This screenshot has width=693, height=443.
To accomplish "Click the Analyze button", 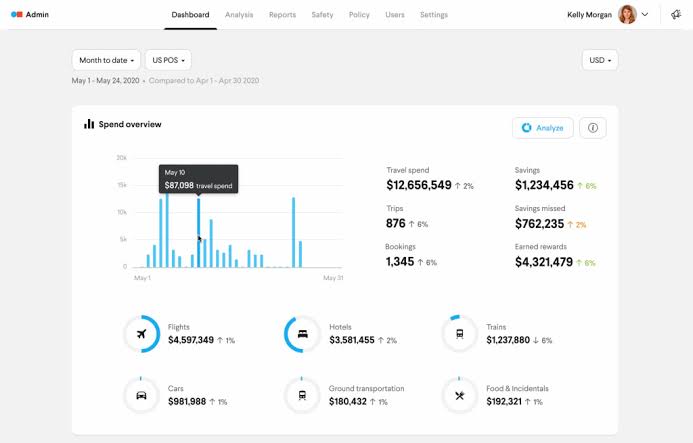I will 543,128.
